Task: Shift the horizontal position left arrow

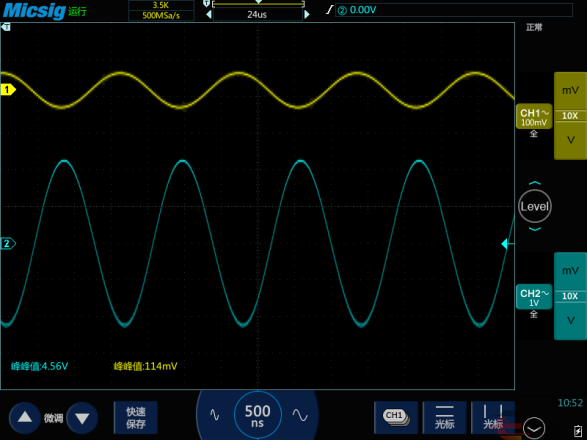Action: click(209, 15)
